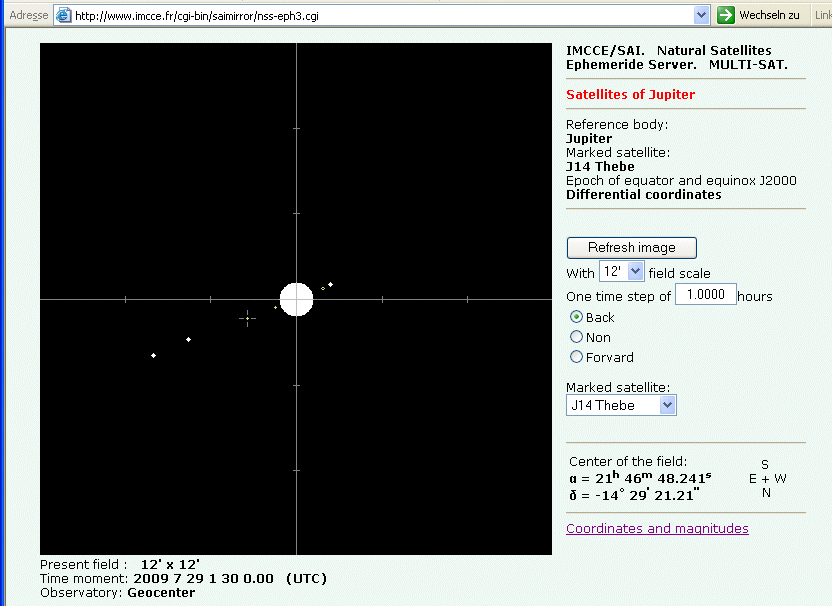The height and width of the screenshot is (606, 832).
Task: Expand the address bar URL history dropdown
Action: tap(702, 15)
